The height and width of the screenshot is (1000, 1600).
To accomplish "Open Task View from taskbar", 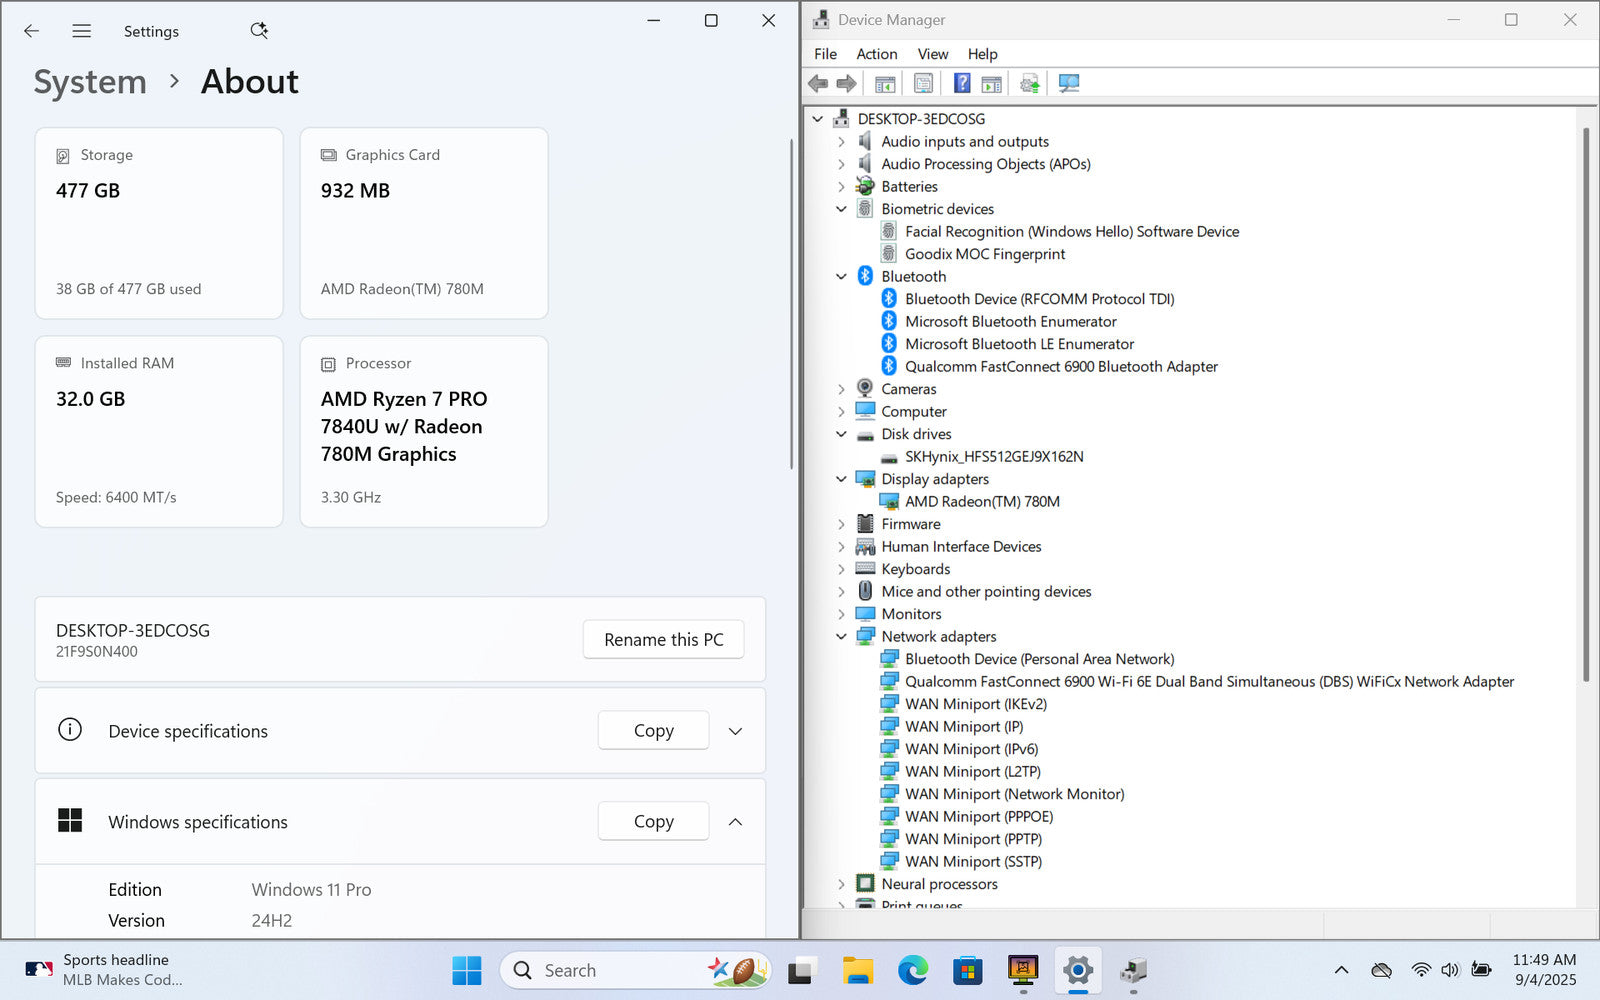I will 801,970.
